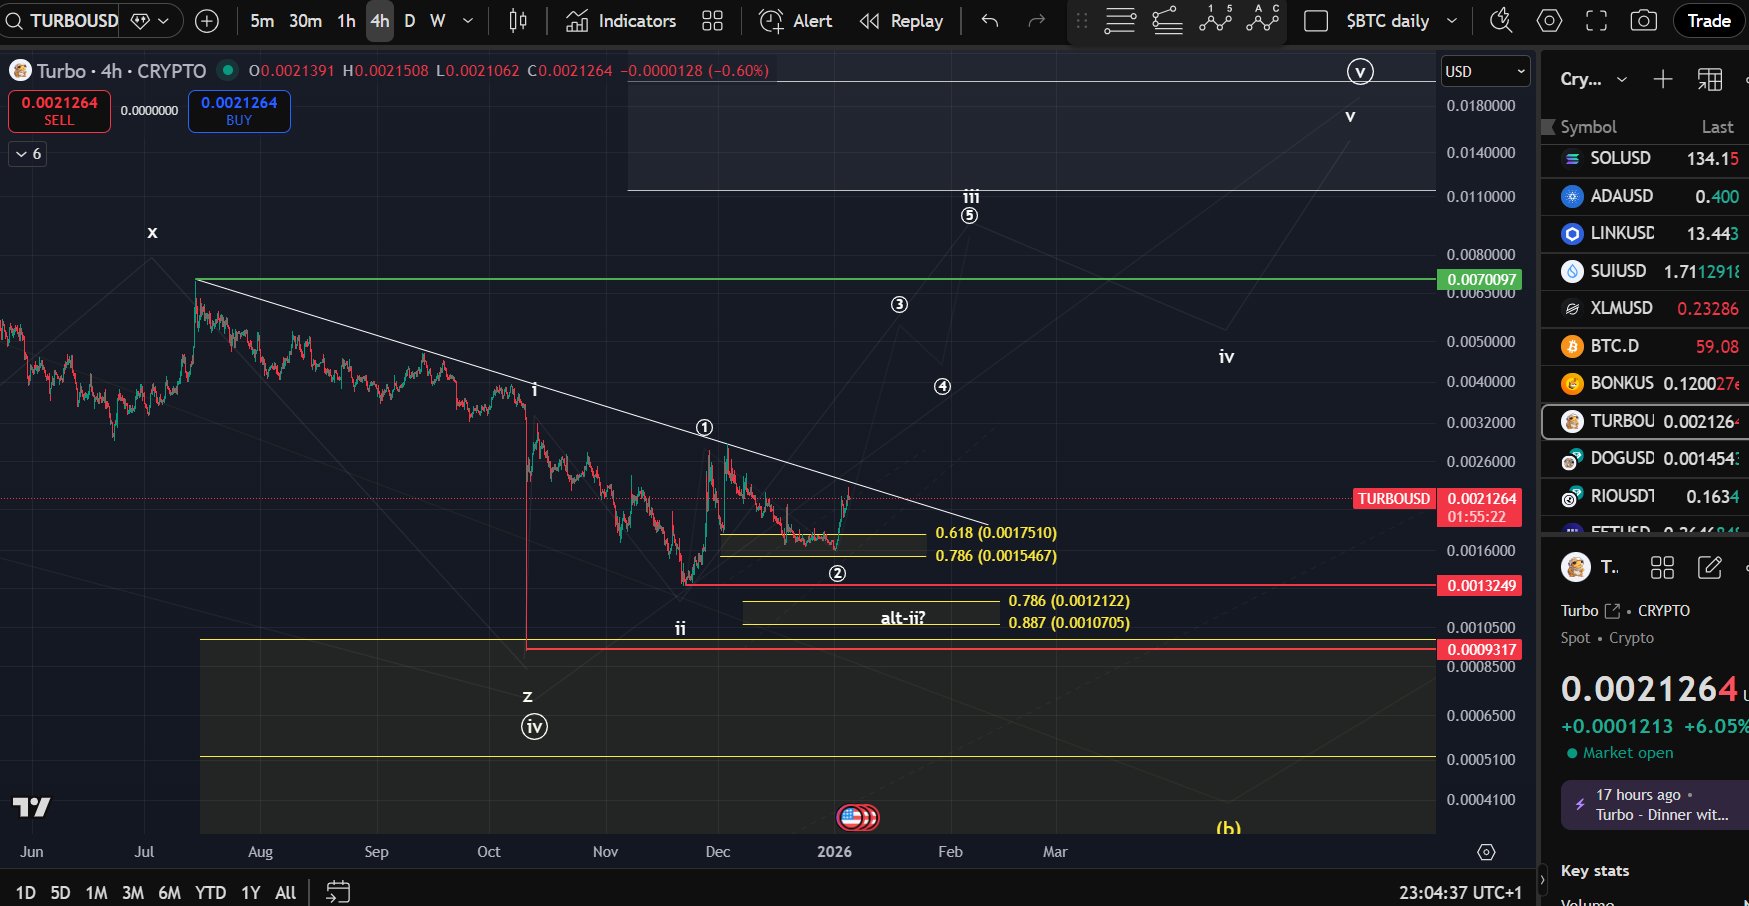Select SOLUSD in the watchlist
This screenshot has width=1749, height=906.
pos(1645,158)
